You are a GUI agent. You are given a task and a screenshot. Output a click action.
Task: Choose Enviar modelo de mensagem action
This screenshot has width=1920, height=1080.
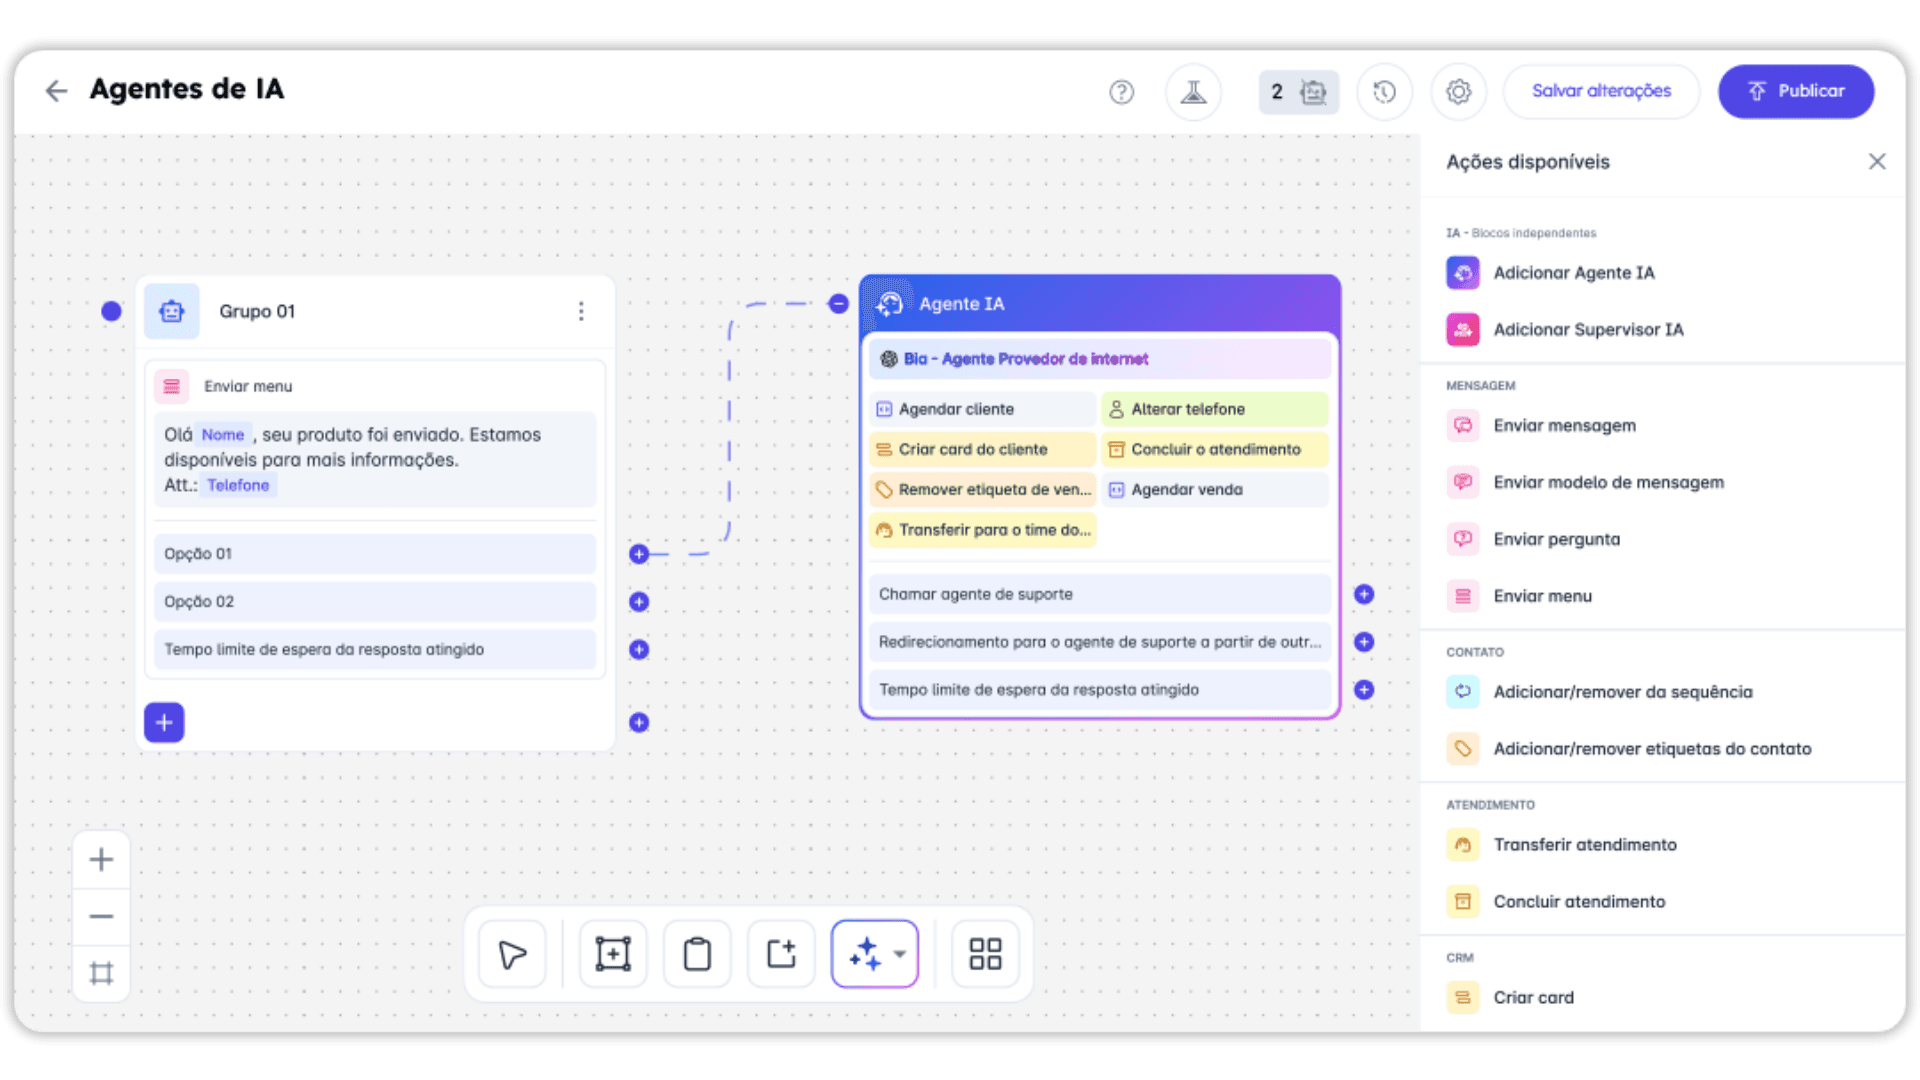tap(1585, 483)
